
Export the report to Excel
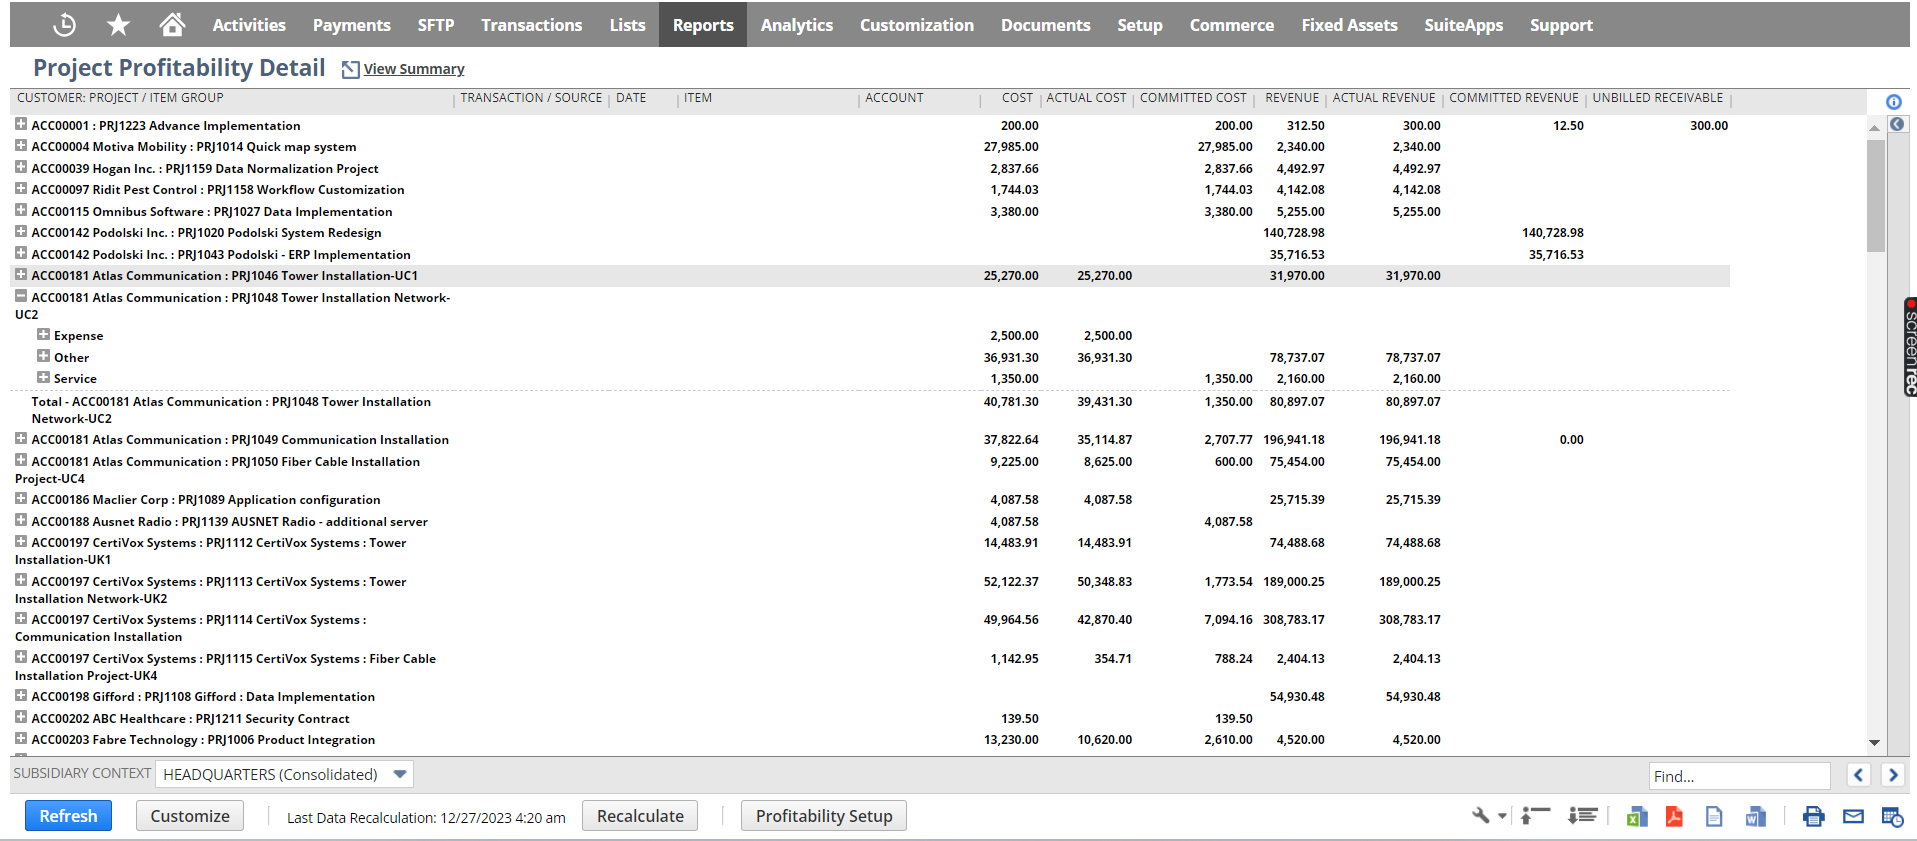tap(1636, 817)
